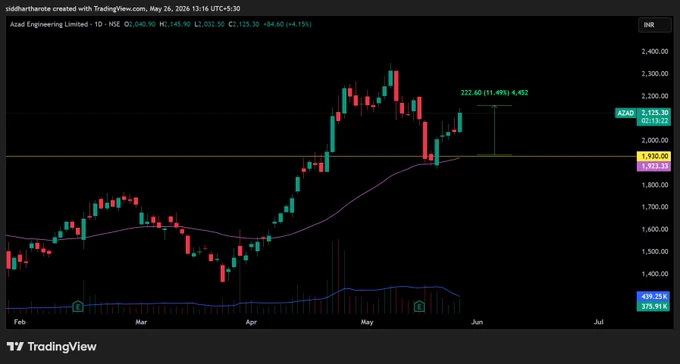
Task: Click the 2,200.00 price axis label
Action: 654,96
